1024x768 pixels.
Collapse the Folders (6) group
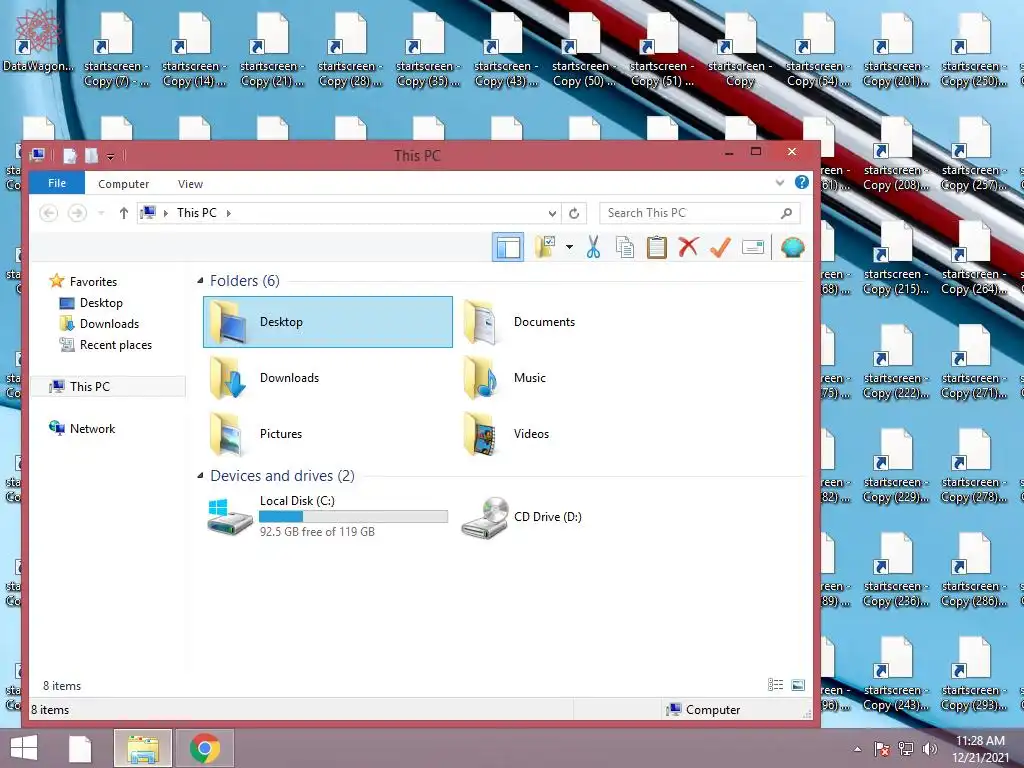click(200, 281)
